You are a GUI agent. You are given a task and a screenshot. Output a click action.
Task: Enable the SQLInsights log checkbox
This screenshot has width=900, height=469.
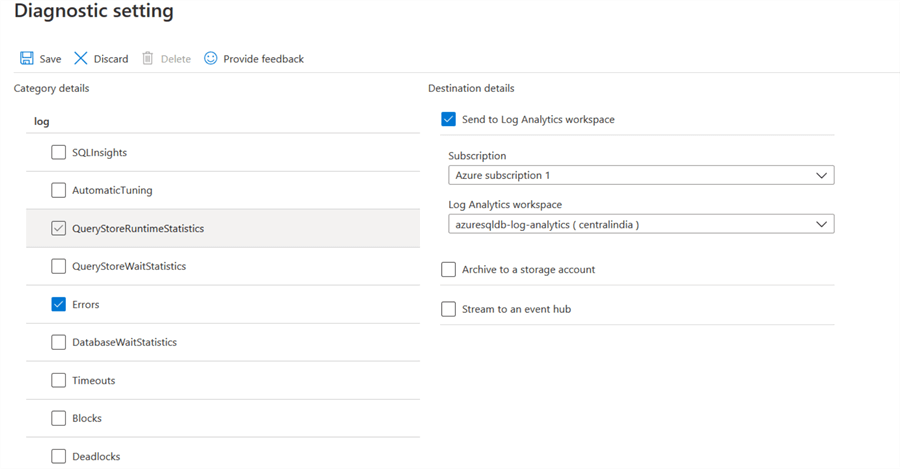click(59, 153)
